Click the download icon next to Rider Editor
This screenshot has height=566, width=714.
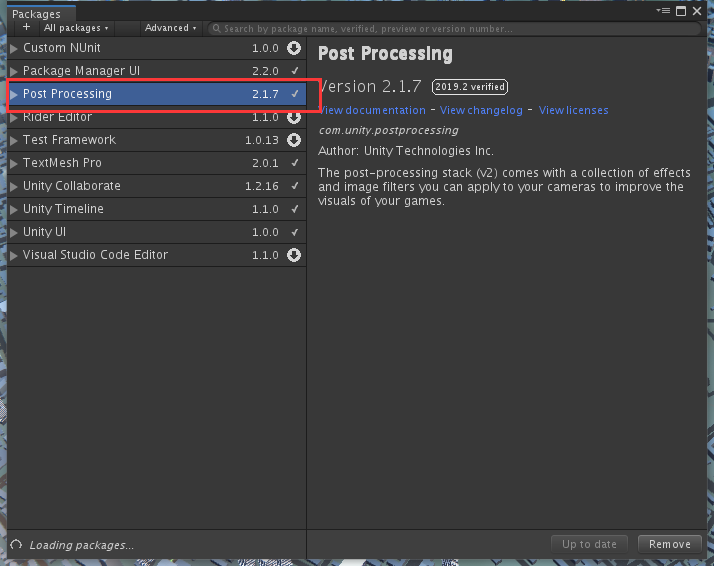click(294, 117)
